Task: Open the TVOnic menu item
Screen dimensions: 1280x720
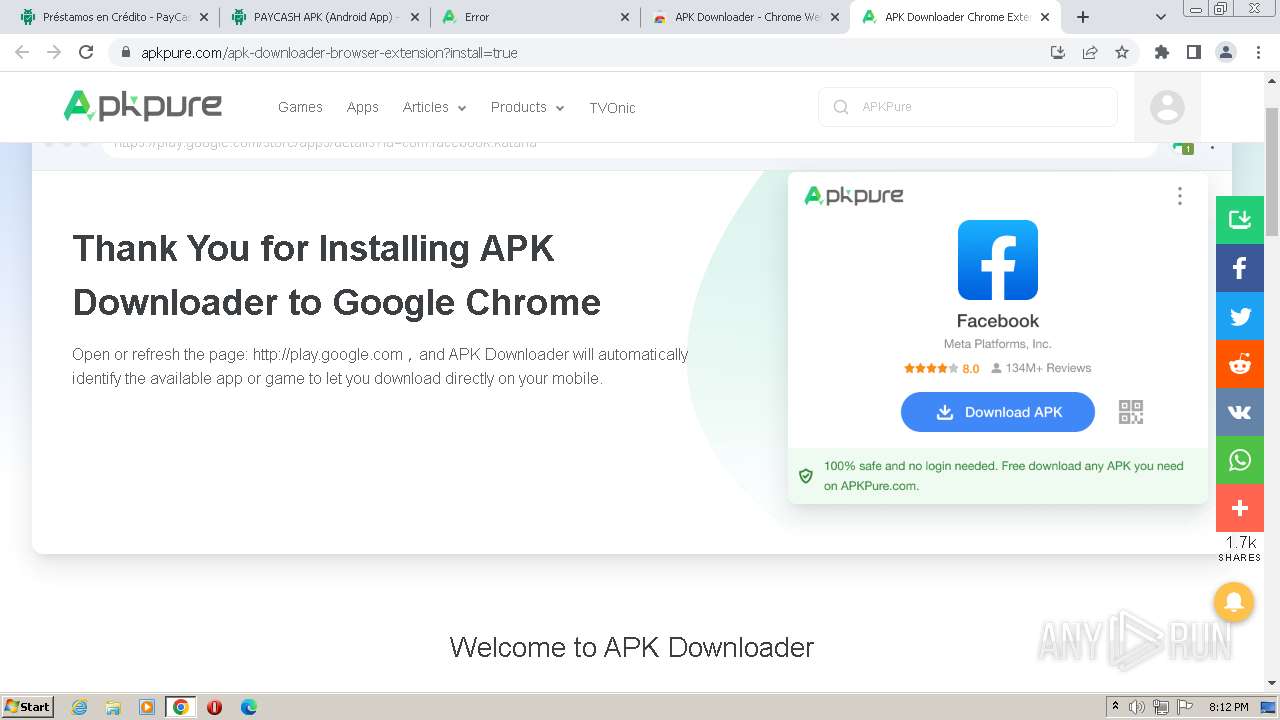Action: click(612, 108)
